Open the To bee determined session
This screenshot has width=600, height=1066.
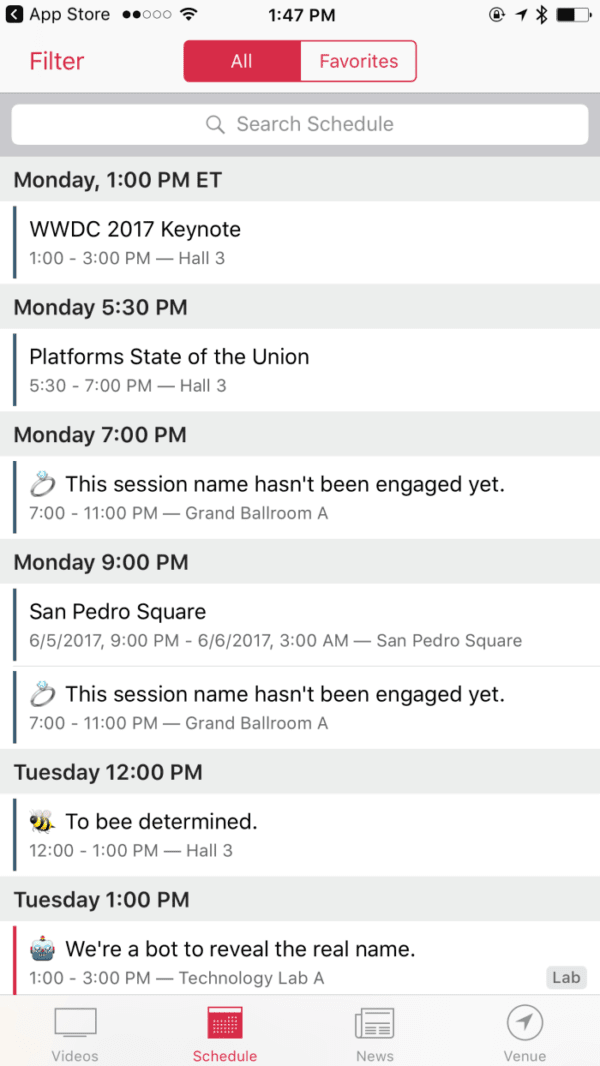300,835
